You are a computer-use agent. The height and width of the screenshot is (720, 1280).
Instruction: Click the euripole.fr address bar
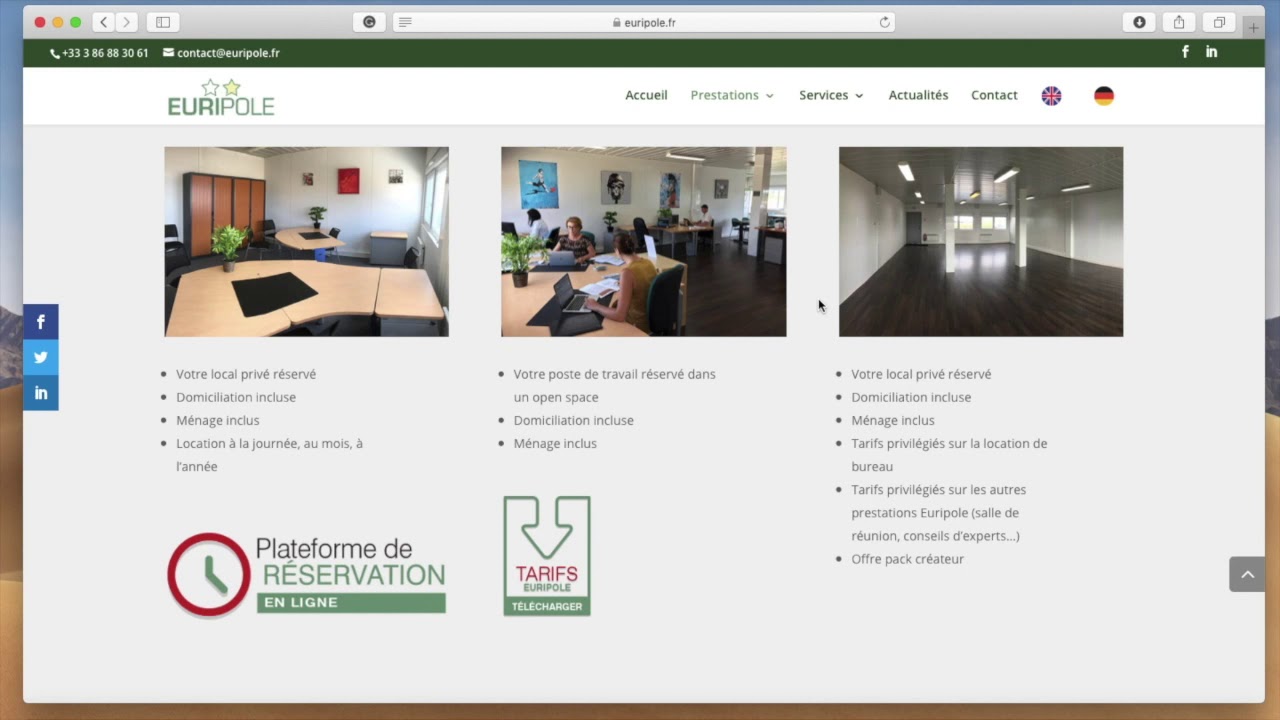coord(644,22)
